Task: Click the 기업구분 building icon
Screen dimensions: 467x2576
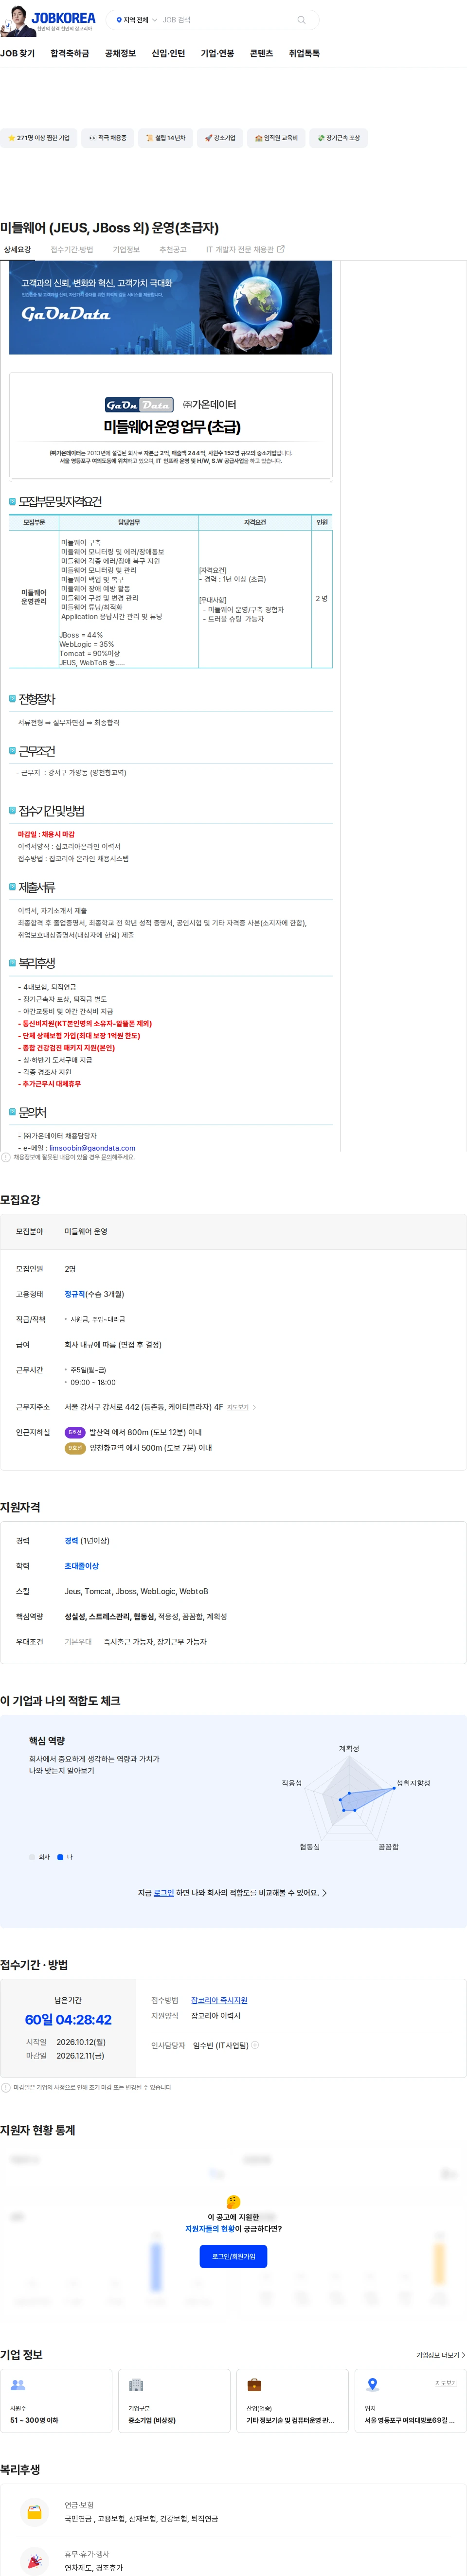Action: click(136, 2385)
